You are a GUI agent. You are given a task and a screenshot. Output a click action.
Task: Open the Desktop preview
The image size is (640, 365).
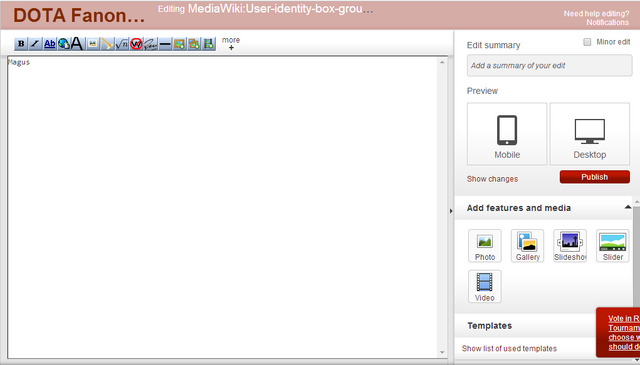pos(590,134)
